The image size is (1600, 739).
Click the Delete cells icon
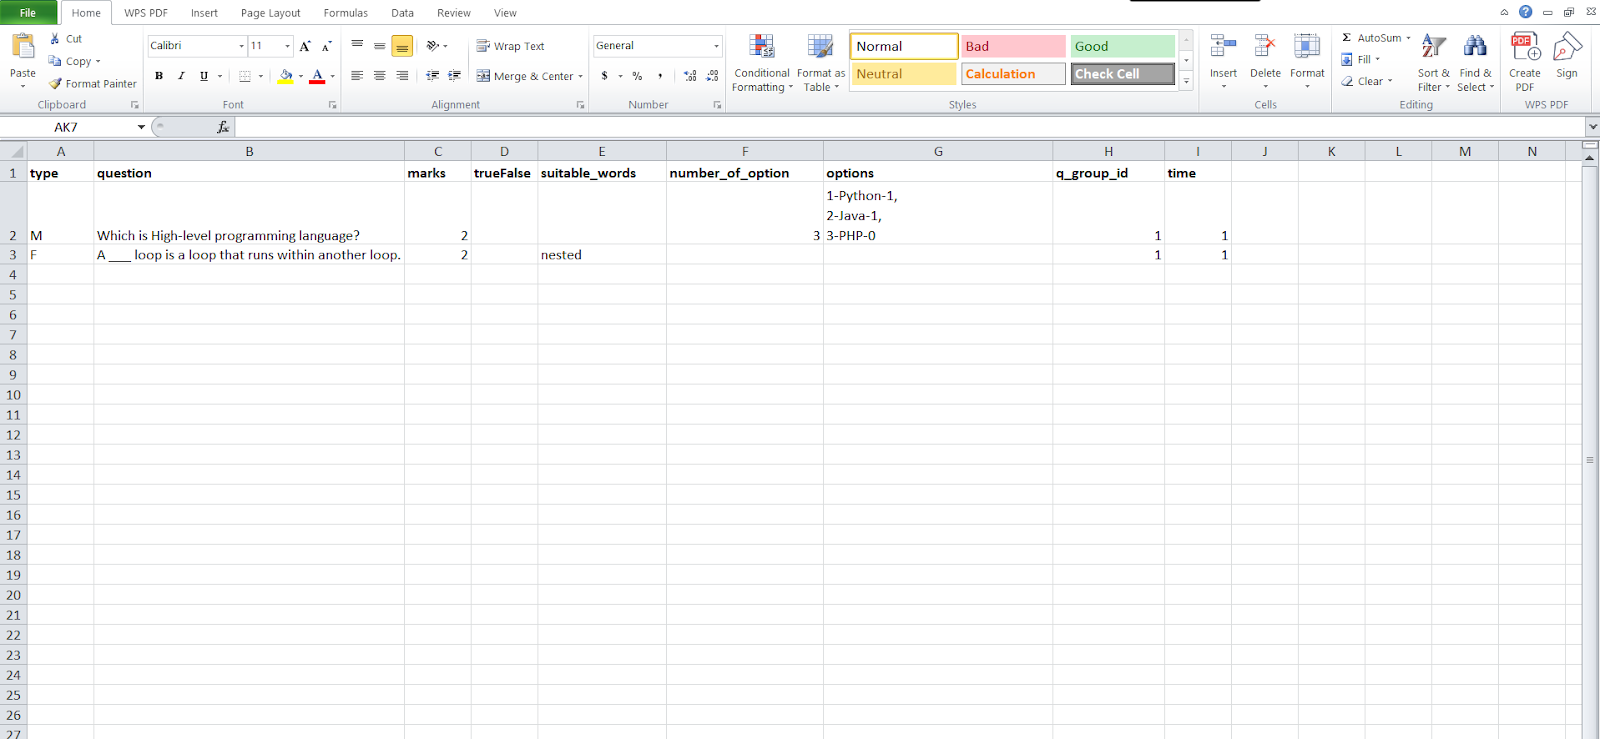(x=1265, y=47)
